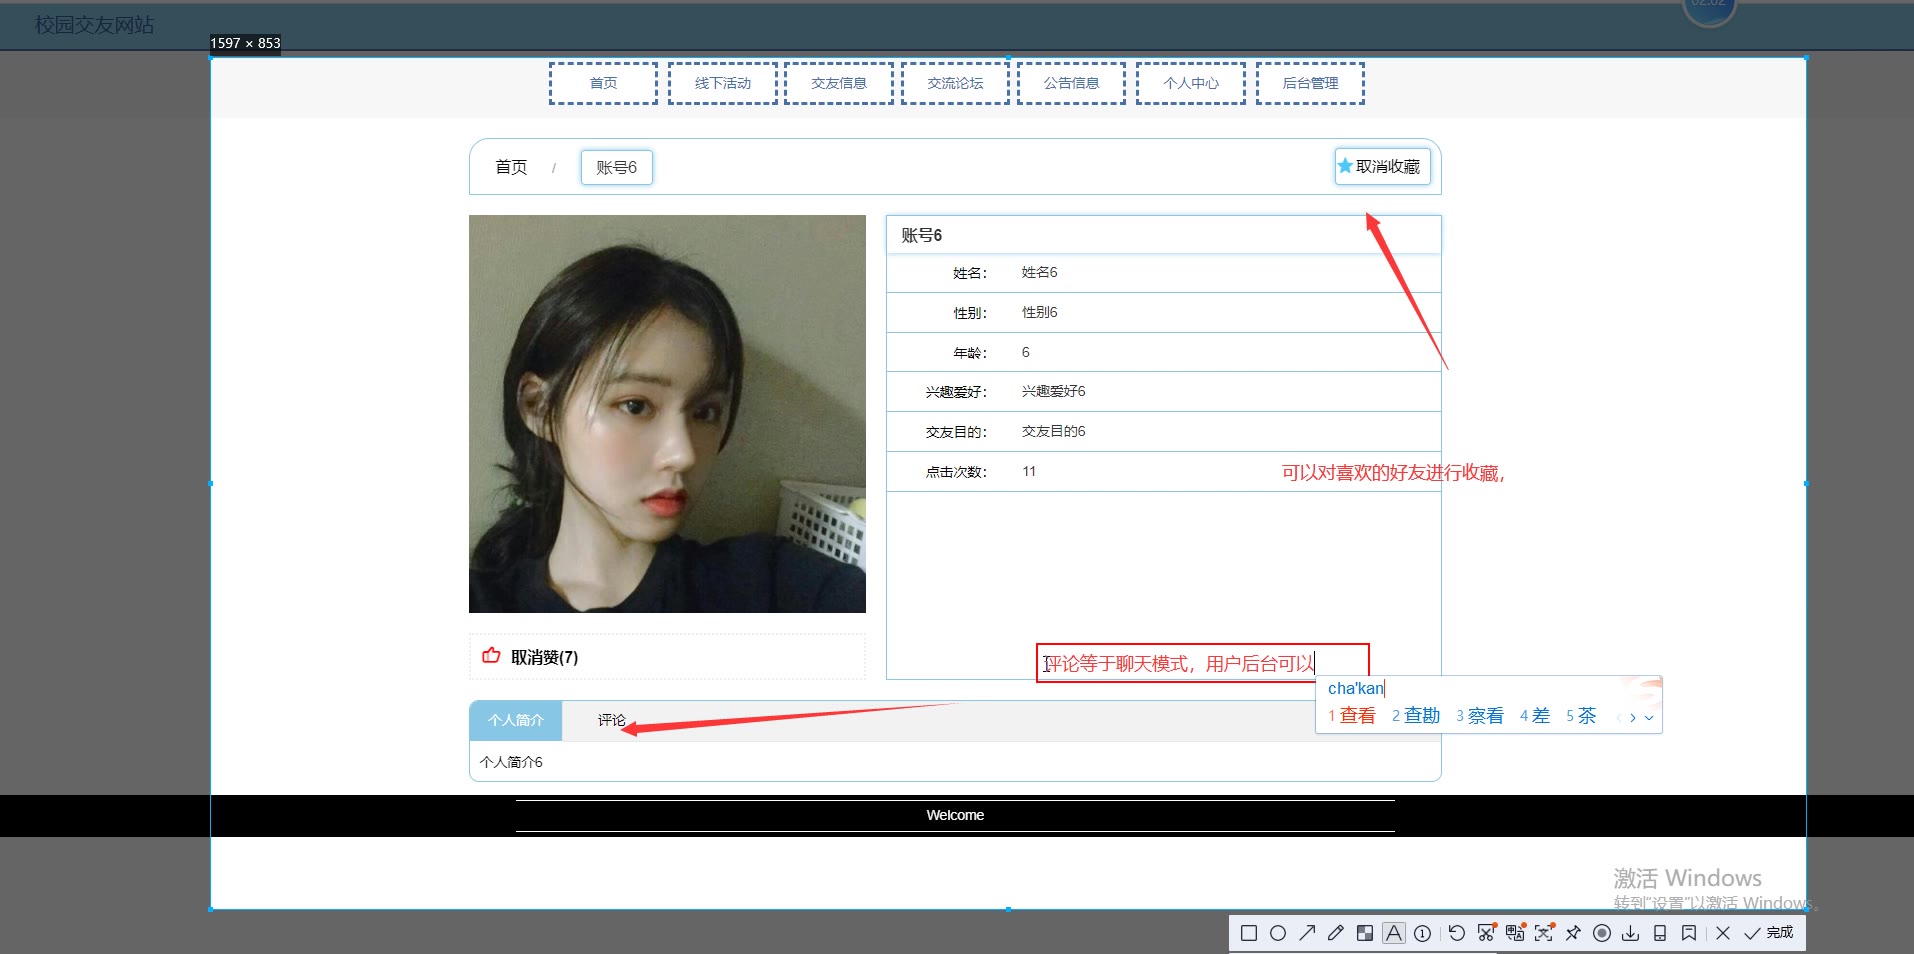Open the 交友信息 navigation item

(x=839, y=83)
